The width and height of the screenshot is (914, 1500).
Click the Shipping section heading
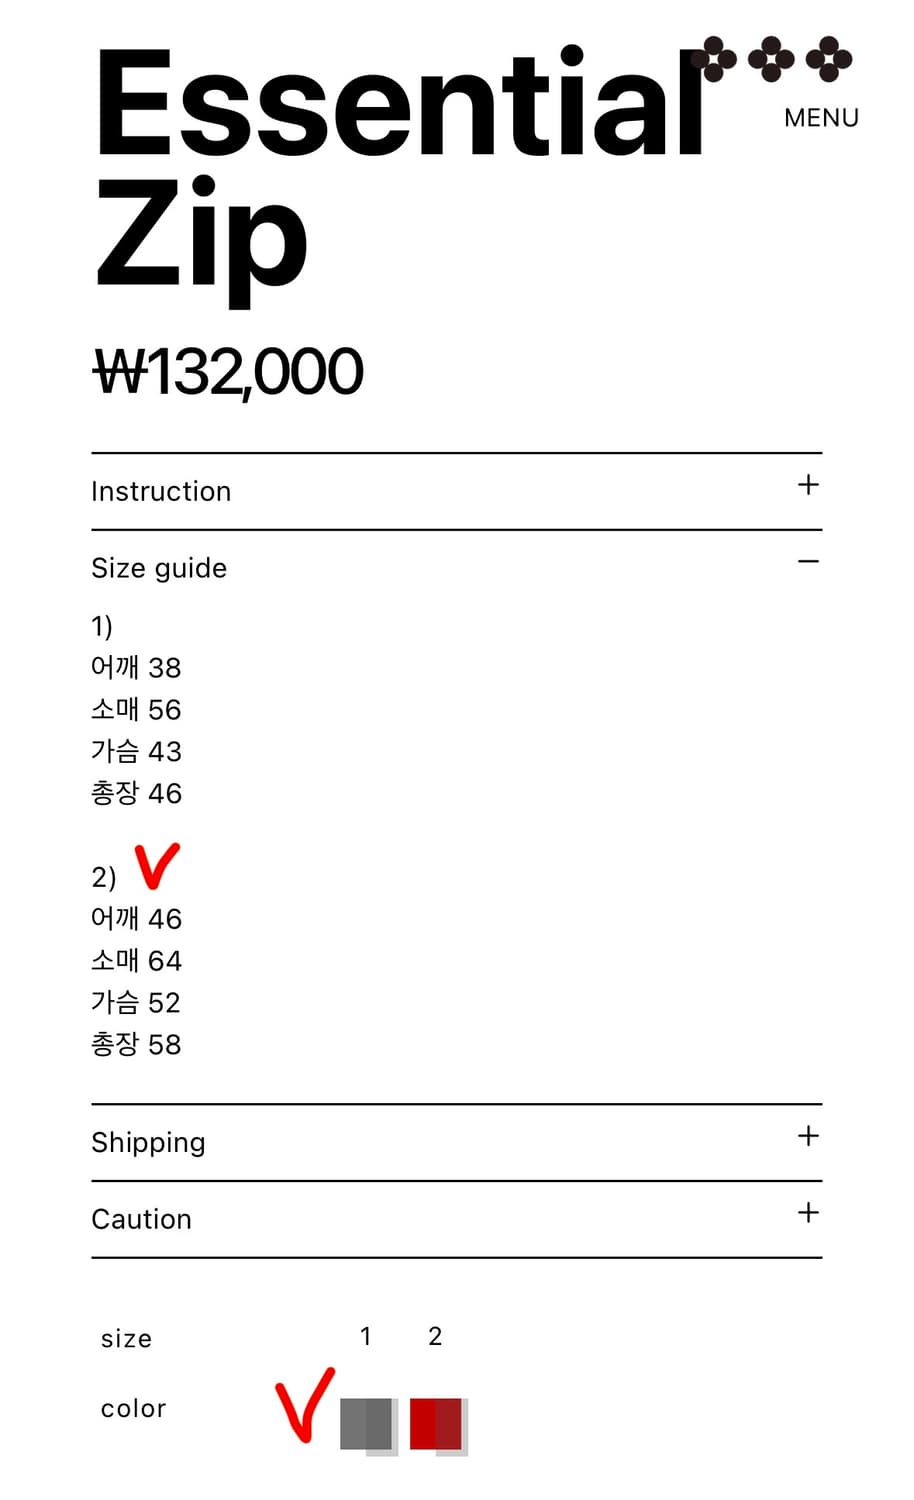tap(148, 1142)
